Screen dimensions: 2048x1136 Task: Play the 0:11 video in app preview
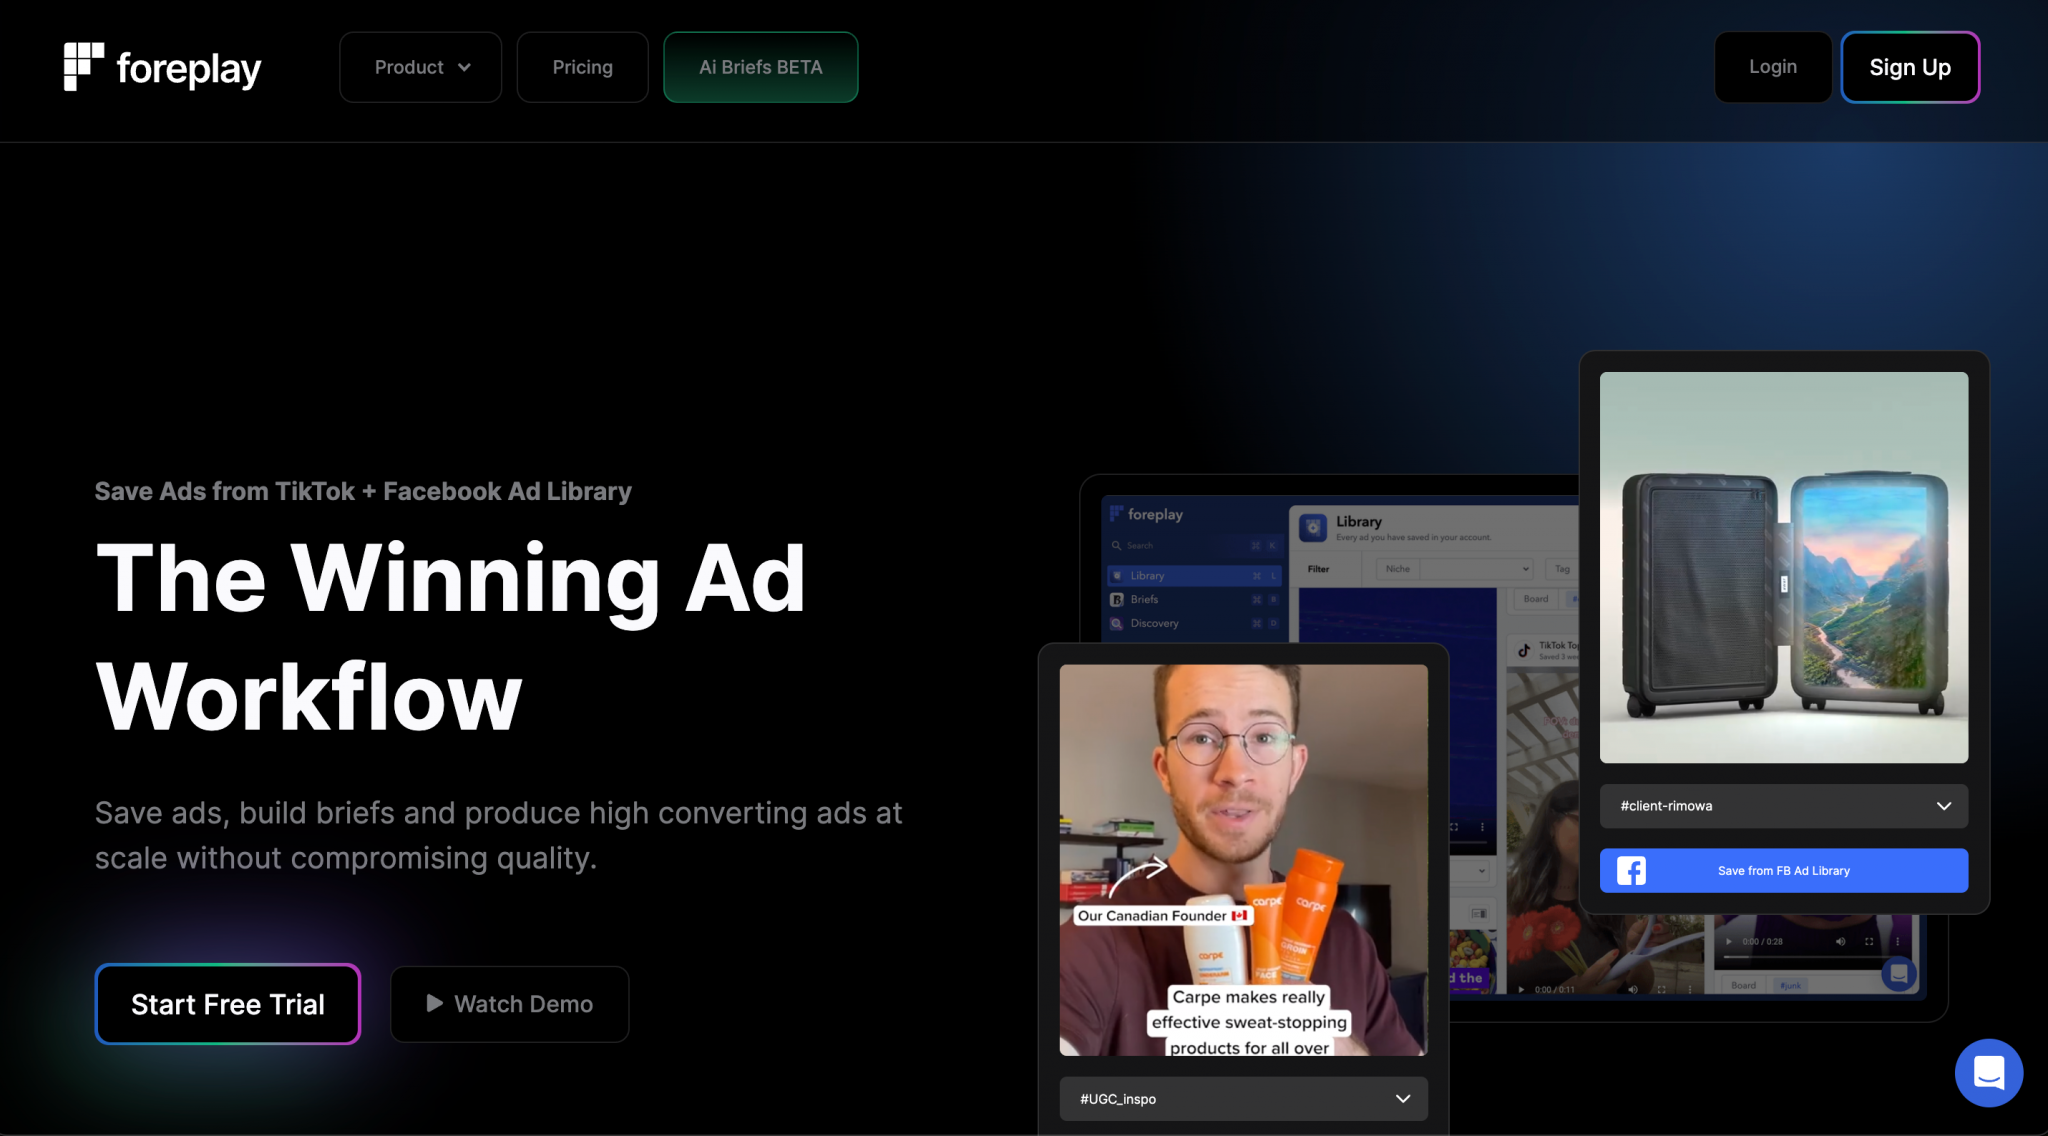click(x=1521, y=989)
